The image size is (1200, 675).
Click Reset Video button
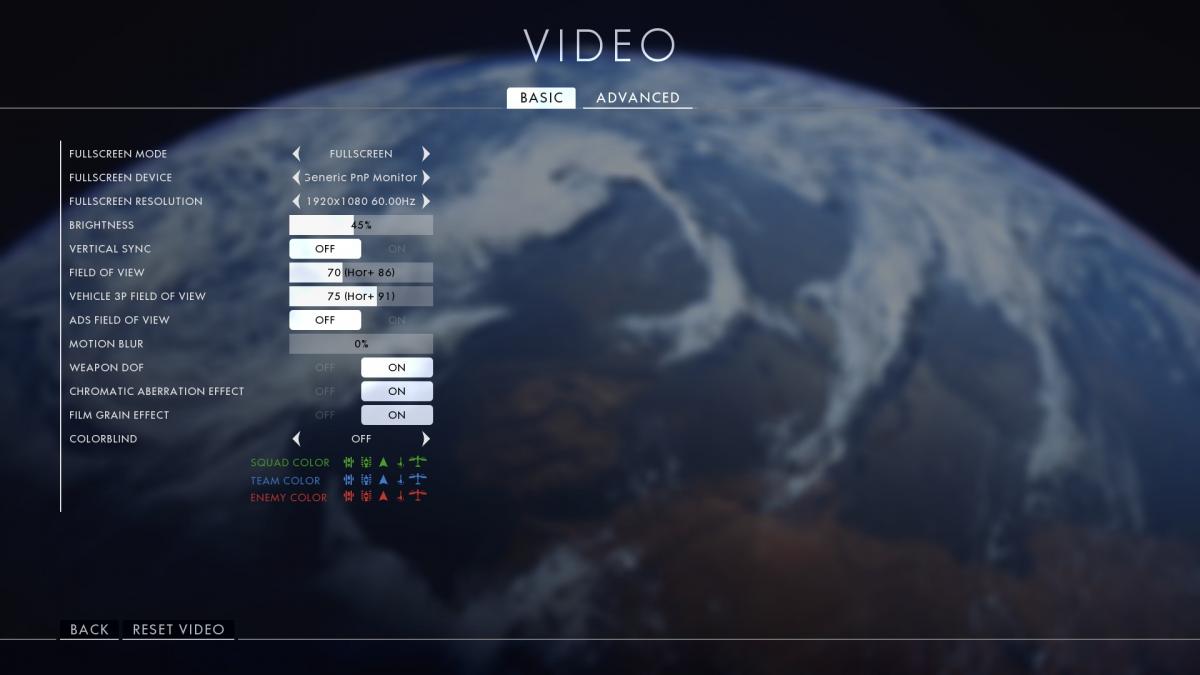(x=179, y=629)
